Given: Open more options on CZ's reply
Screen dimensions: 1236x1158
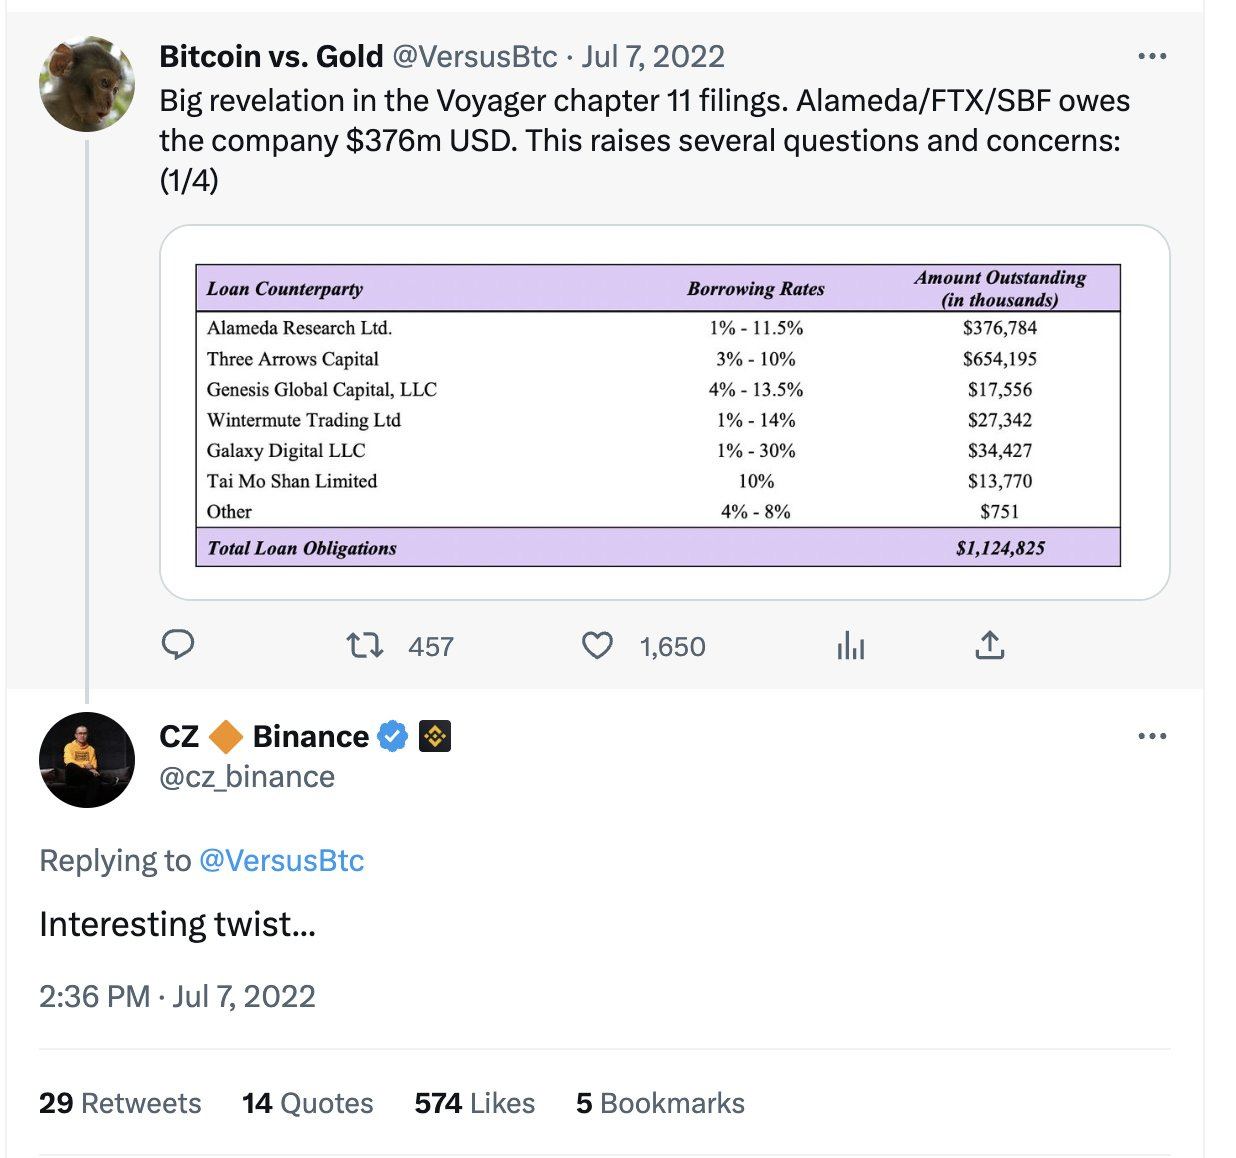Looking at the screenshot, I should click(x=1152, y=737).
